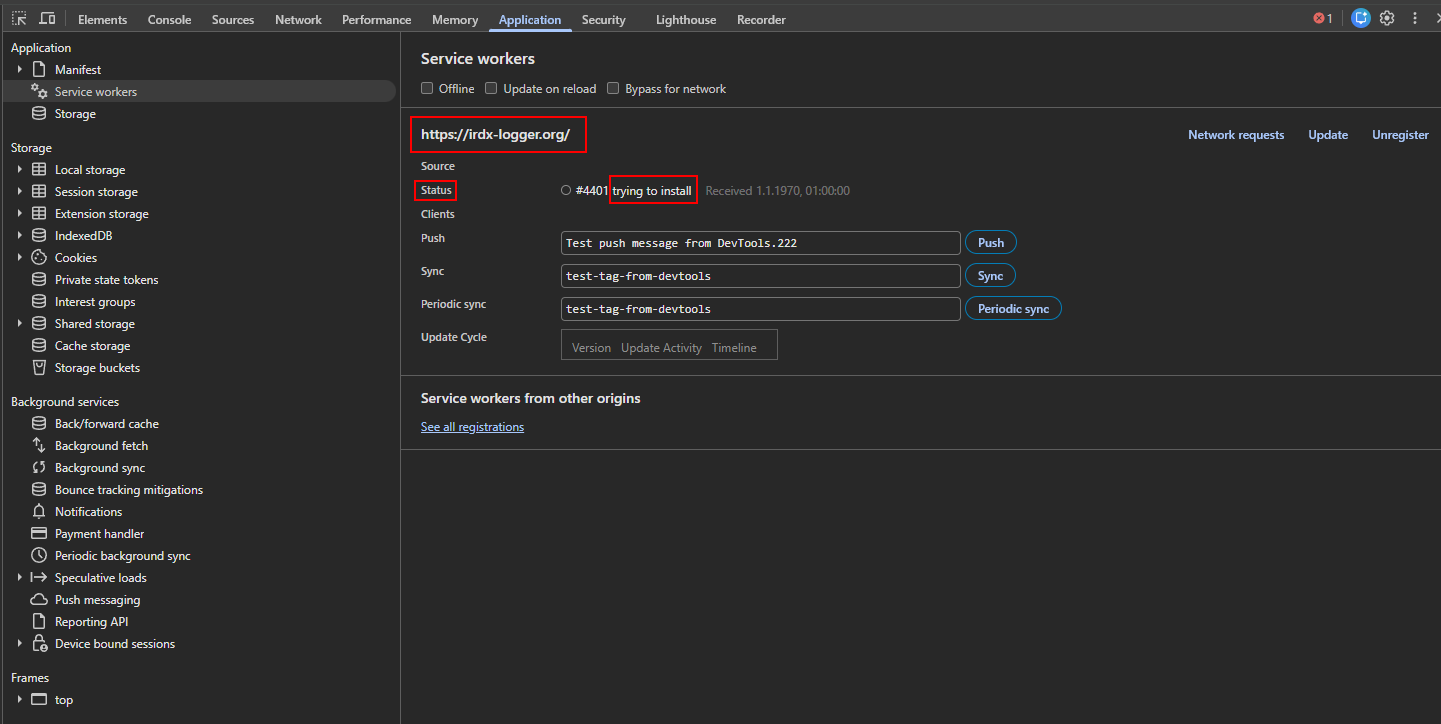1441x724 pixels.
Task: Click the Unregister link
Action: pos(1400,135)
